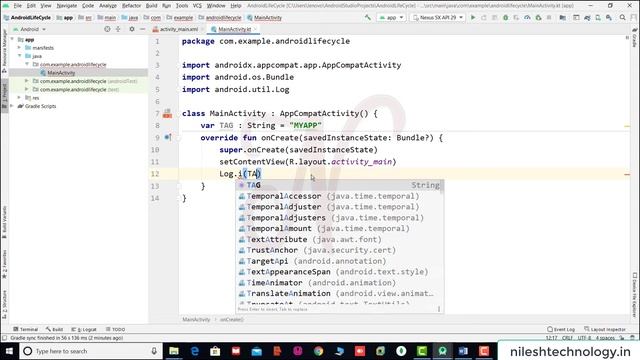
Task: Click the UTF-8 encoding status item
Action: point(584,338)
